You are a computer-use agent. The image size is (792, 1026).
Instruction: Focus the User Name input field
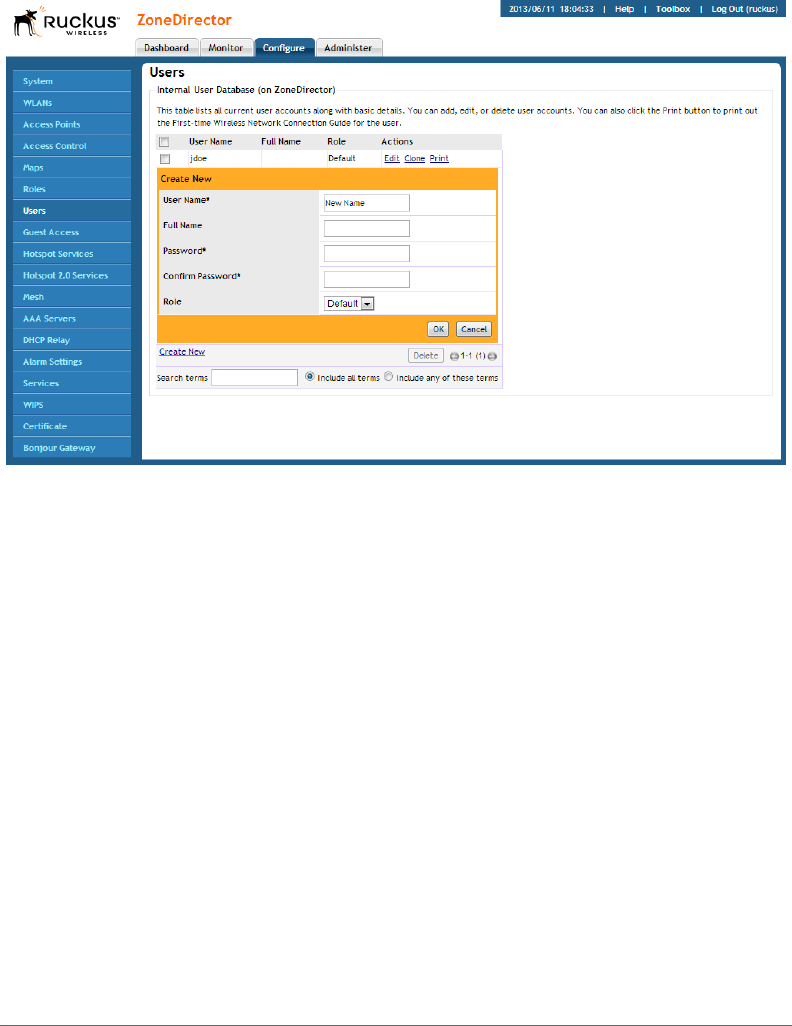[367, 203]
